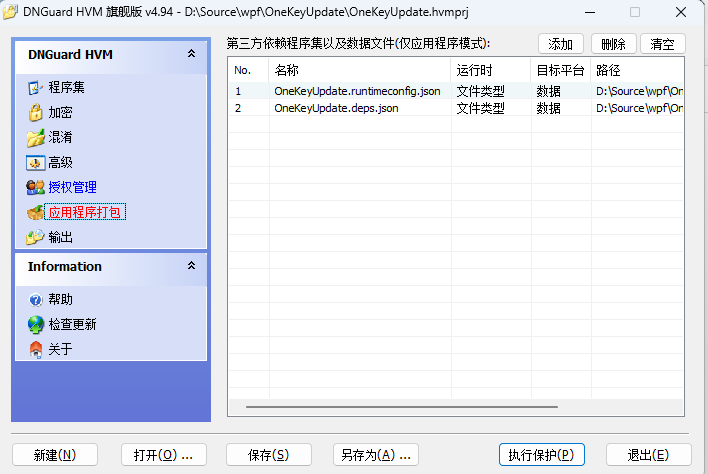Click path cell of deps.json row
Image resolution: width=708 pixels, height=474 pixels.
(639, 108)
